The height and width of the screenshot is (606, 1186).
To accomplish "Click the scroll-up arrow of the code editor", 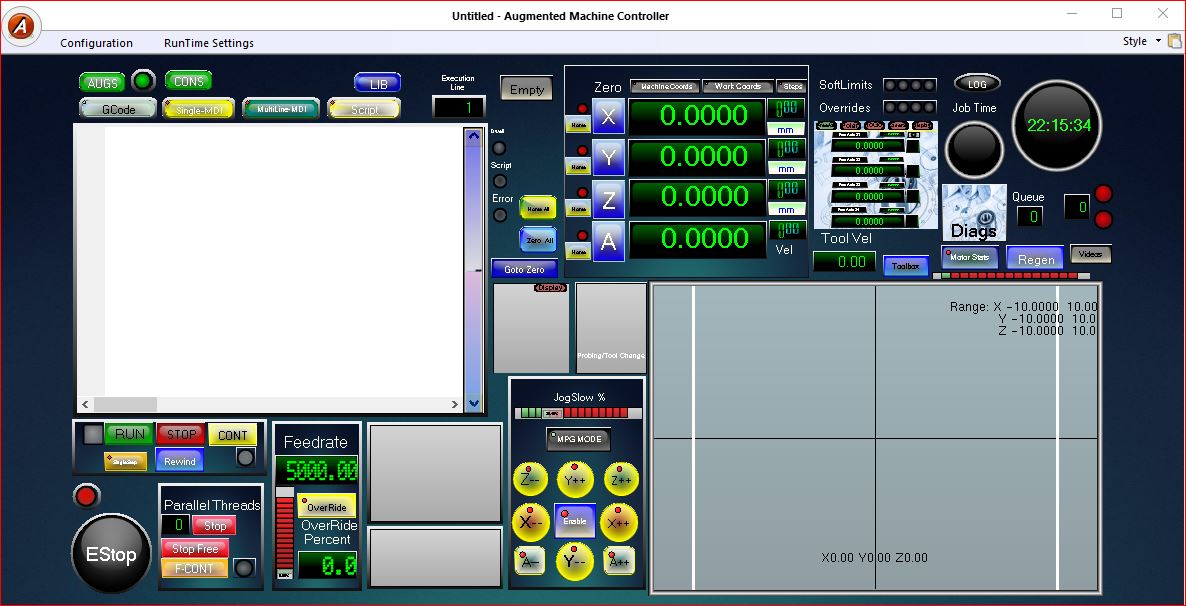I will tap(474, 137).
